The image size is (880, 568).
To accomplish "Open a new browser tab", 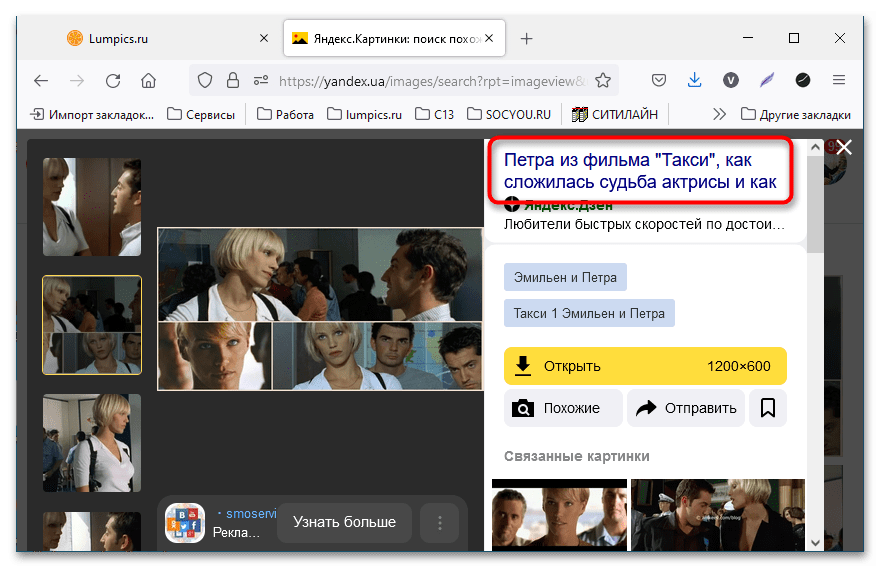I will point(527,38).
